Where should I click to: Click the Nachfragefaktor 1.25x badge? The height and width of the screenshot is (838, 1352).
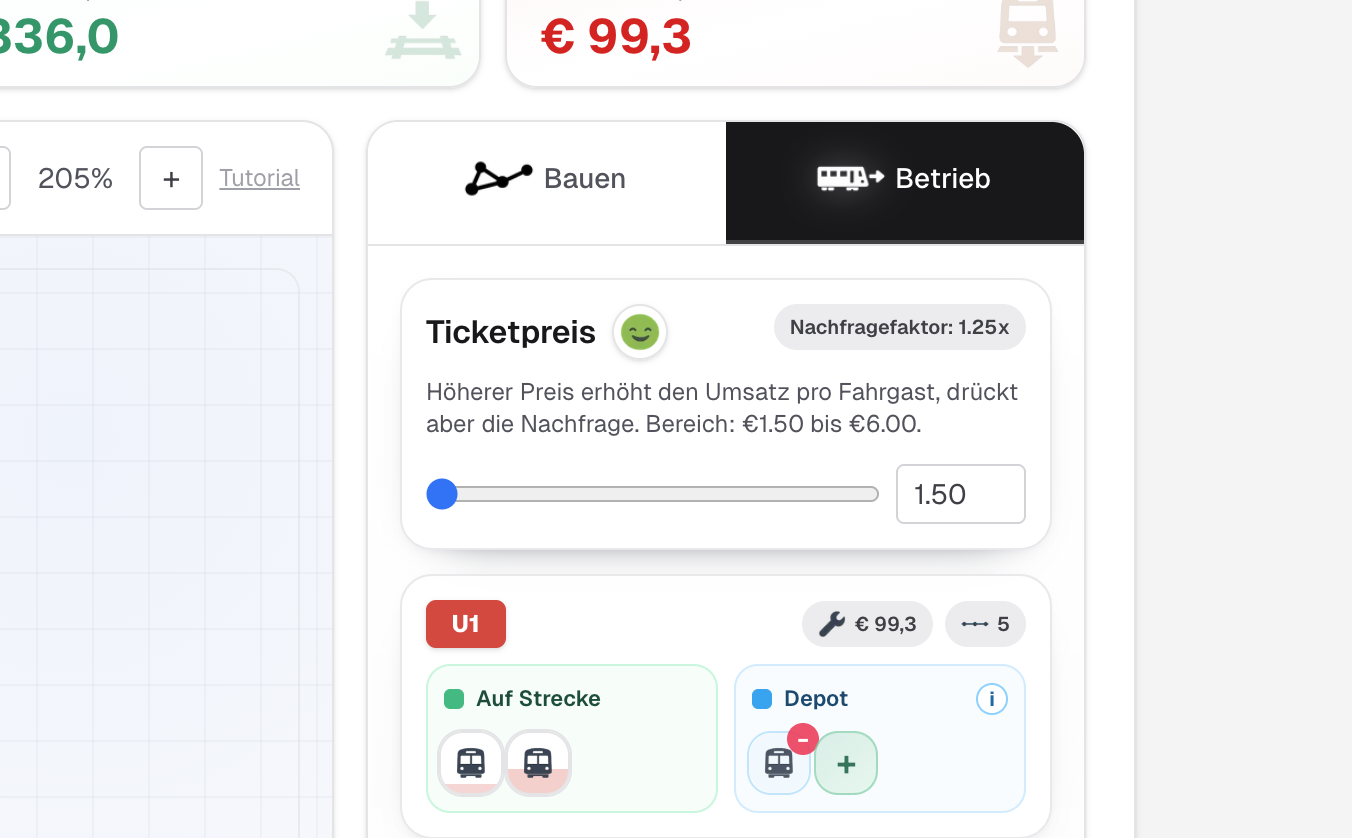(x=899, y=327)
